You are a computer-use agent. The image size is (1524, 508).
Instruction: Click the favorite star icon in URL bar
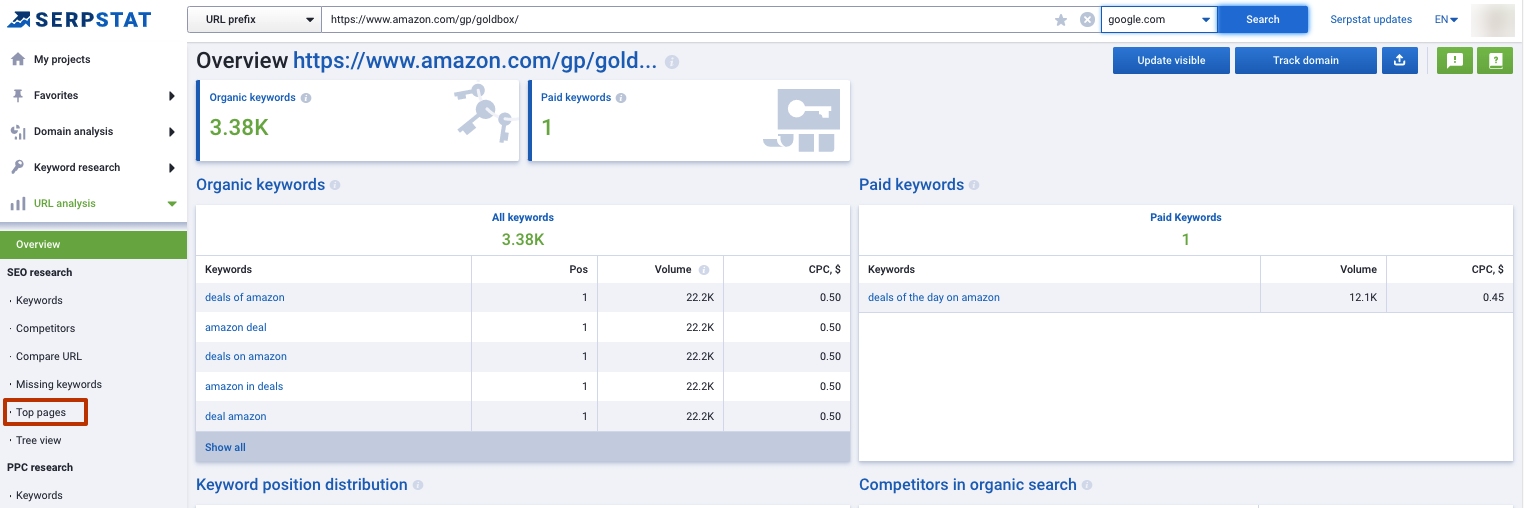(1061, 20)
